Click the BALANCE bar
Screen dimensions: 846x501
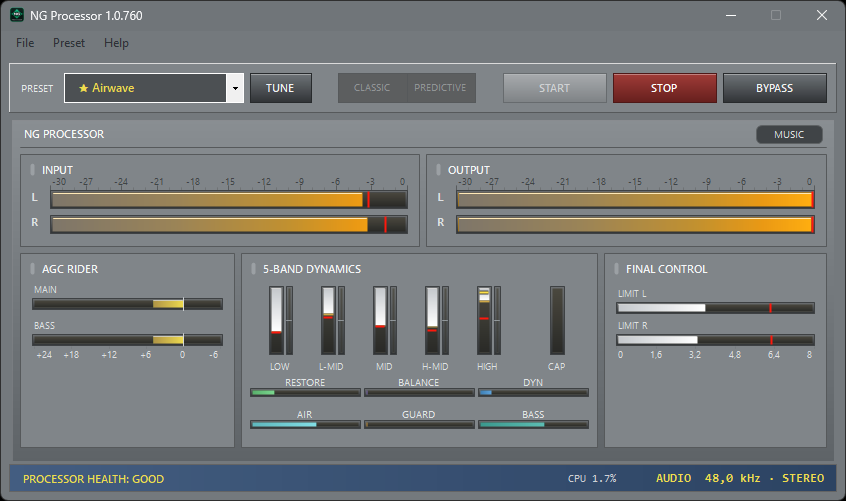click(419, 393)
